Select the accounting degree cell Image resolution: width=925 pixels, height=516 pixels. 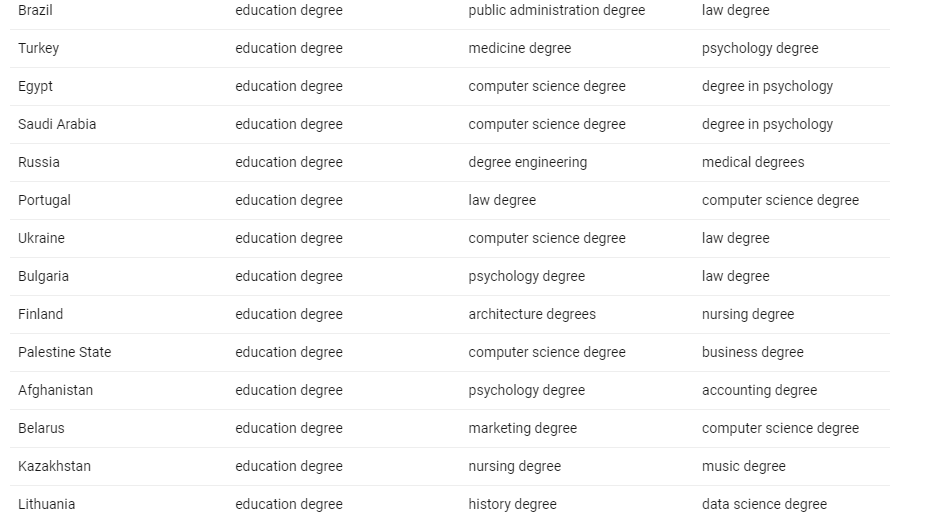tap(759, 390)
